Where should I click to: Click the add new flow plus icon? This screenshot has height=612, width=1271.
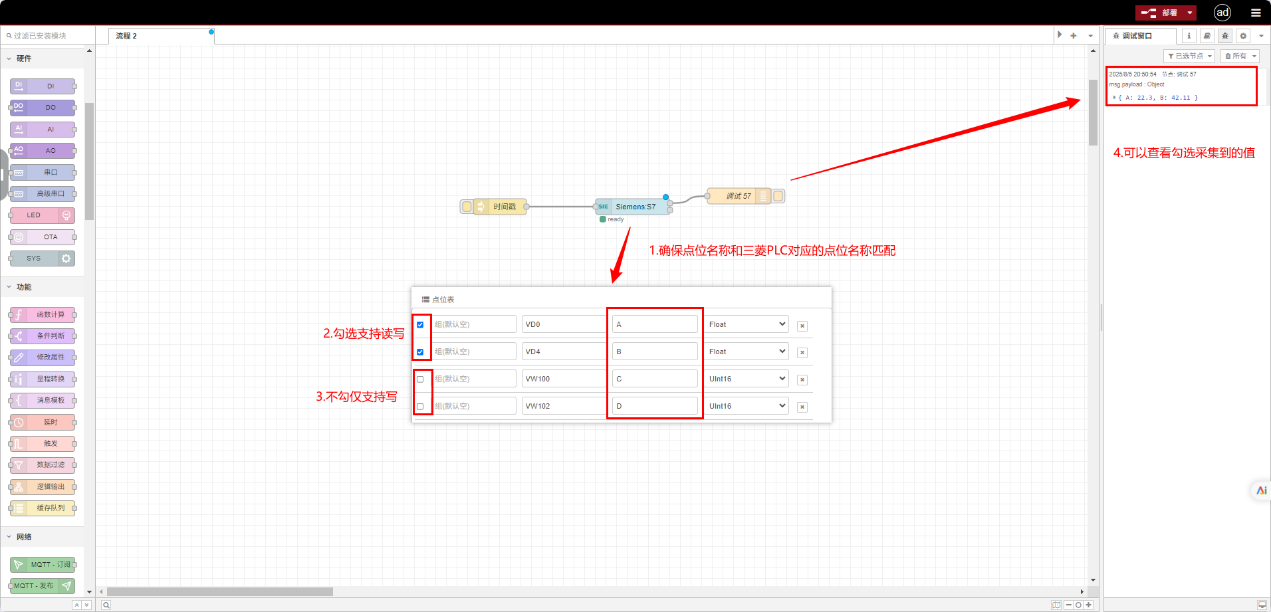(1073, 35)
